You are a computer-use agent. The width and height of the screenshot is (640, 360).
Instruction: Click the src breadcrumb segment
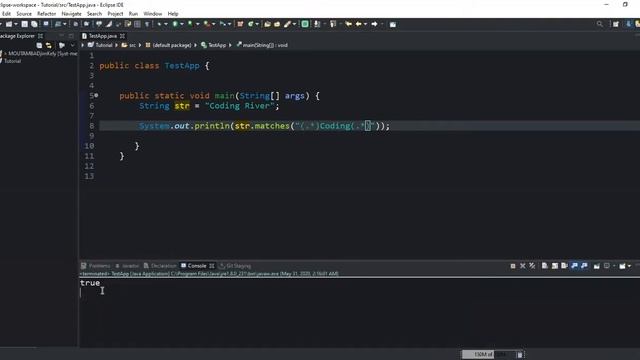129,45
